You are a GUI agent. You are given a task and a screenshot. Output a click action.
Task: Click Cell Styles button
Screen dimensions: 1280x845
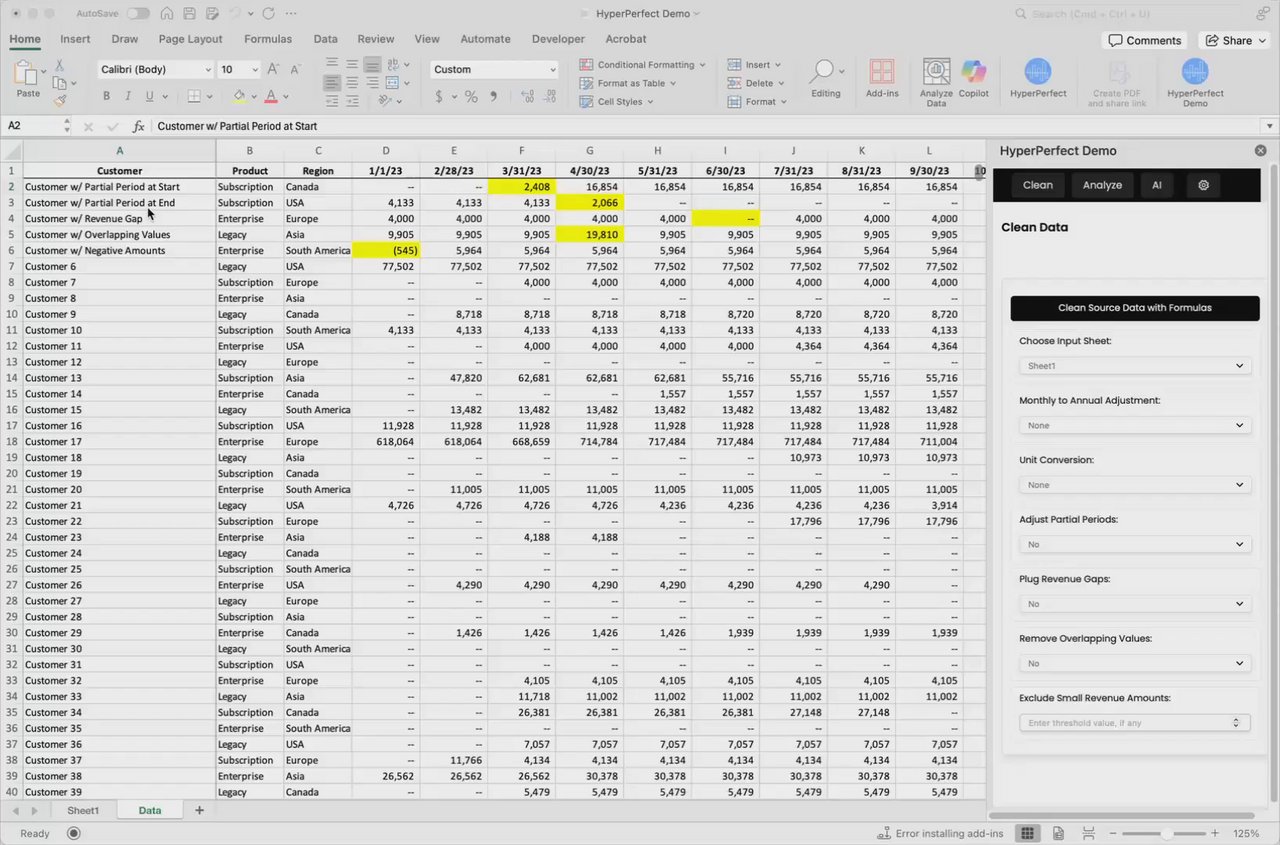coord(616,101)
